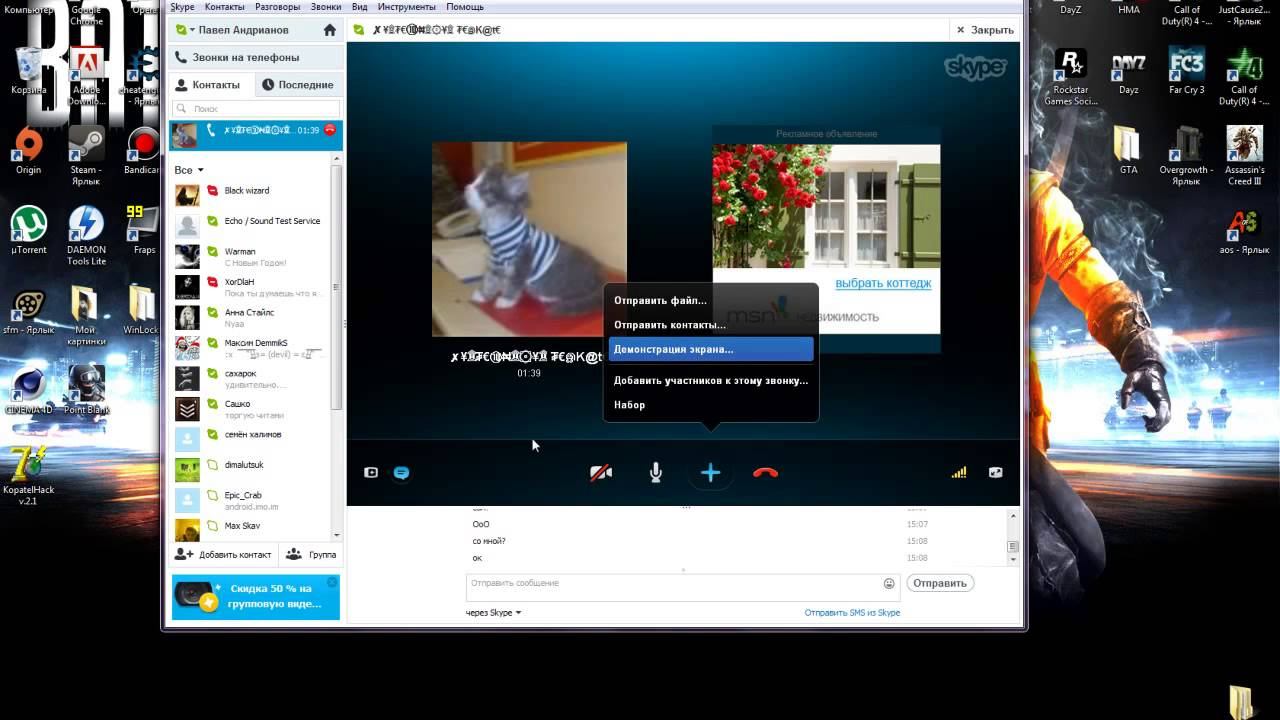Image resolution: width=1280 pixels, height=720 pixels.
Task: Switch to the Контакты tab
Action: coord(212,85)
